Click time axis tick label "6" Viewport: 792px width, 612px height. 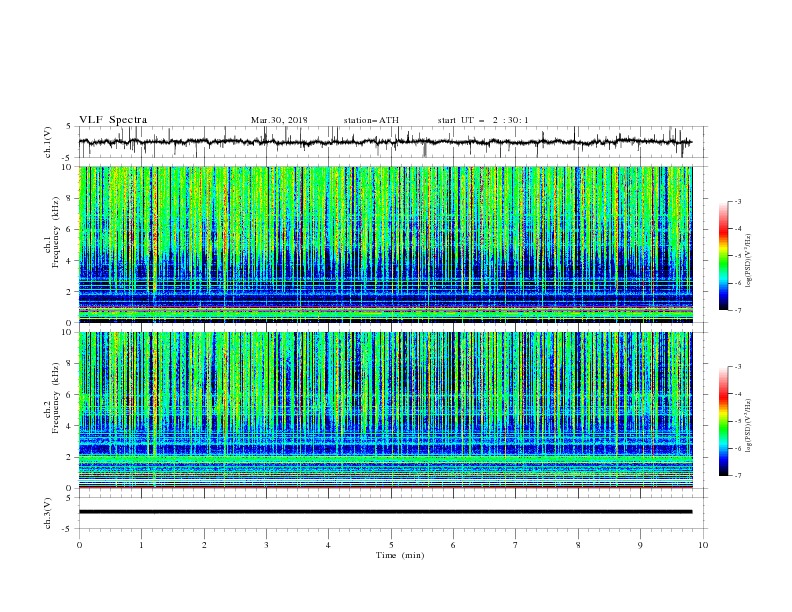point(453,545)
